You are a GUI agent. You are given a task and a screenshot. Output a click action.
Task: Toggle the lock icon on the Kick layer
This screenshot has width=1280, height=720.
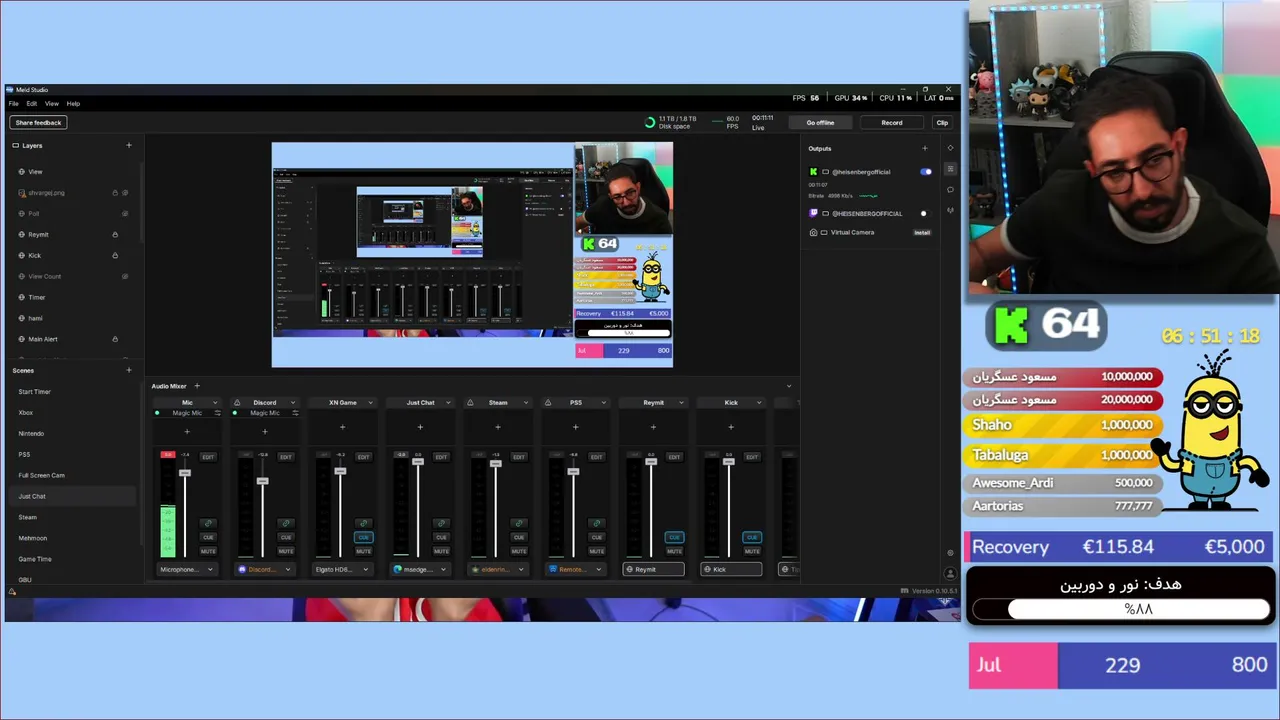point(115,255)
